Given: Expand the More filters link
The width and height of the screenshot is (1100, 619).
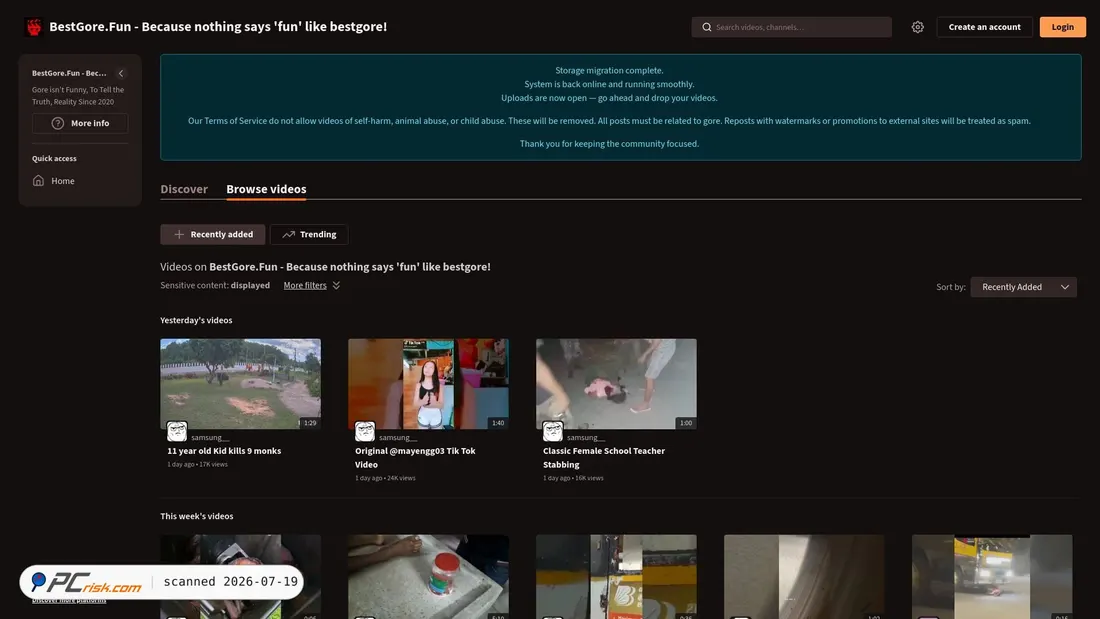Looking at the screenshot, I should tap(305, 286).
